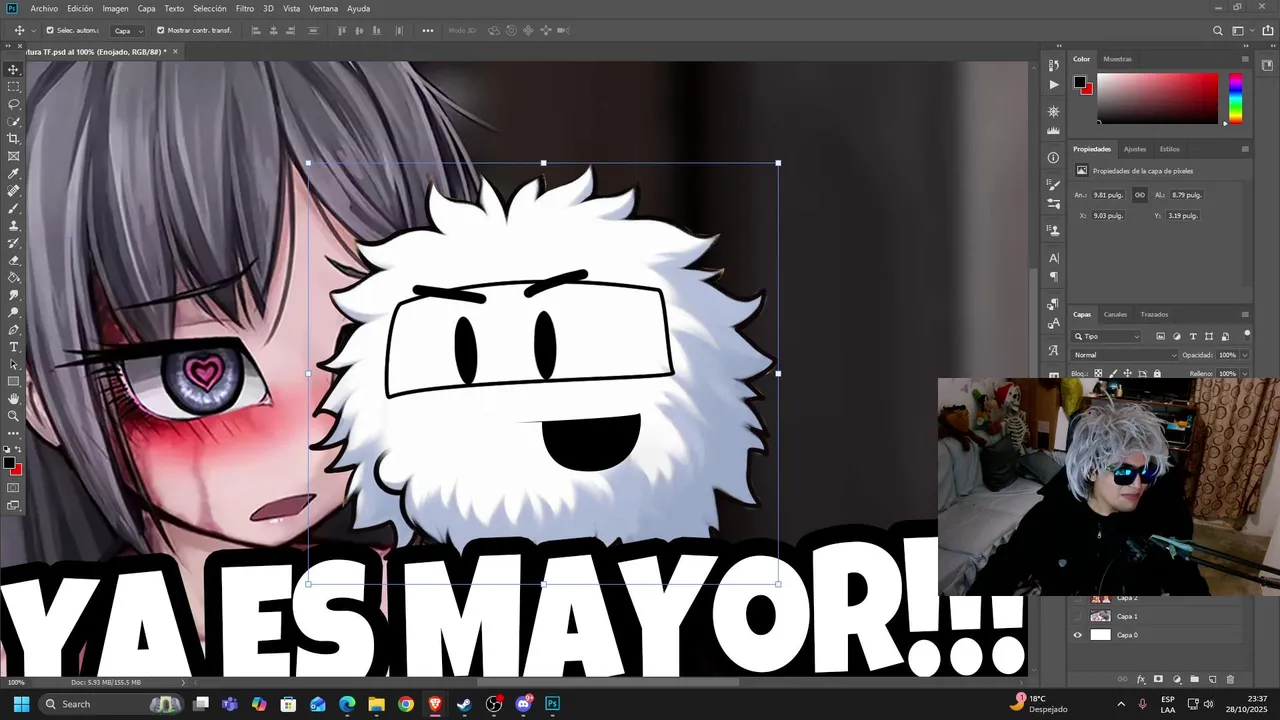Open the Archivo menu
Image resolution: width=1280 pixels, height=720 pixels.
point(44,8)
